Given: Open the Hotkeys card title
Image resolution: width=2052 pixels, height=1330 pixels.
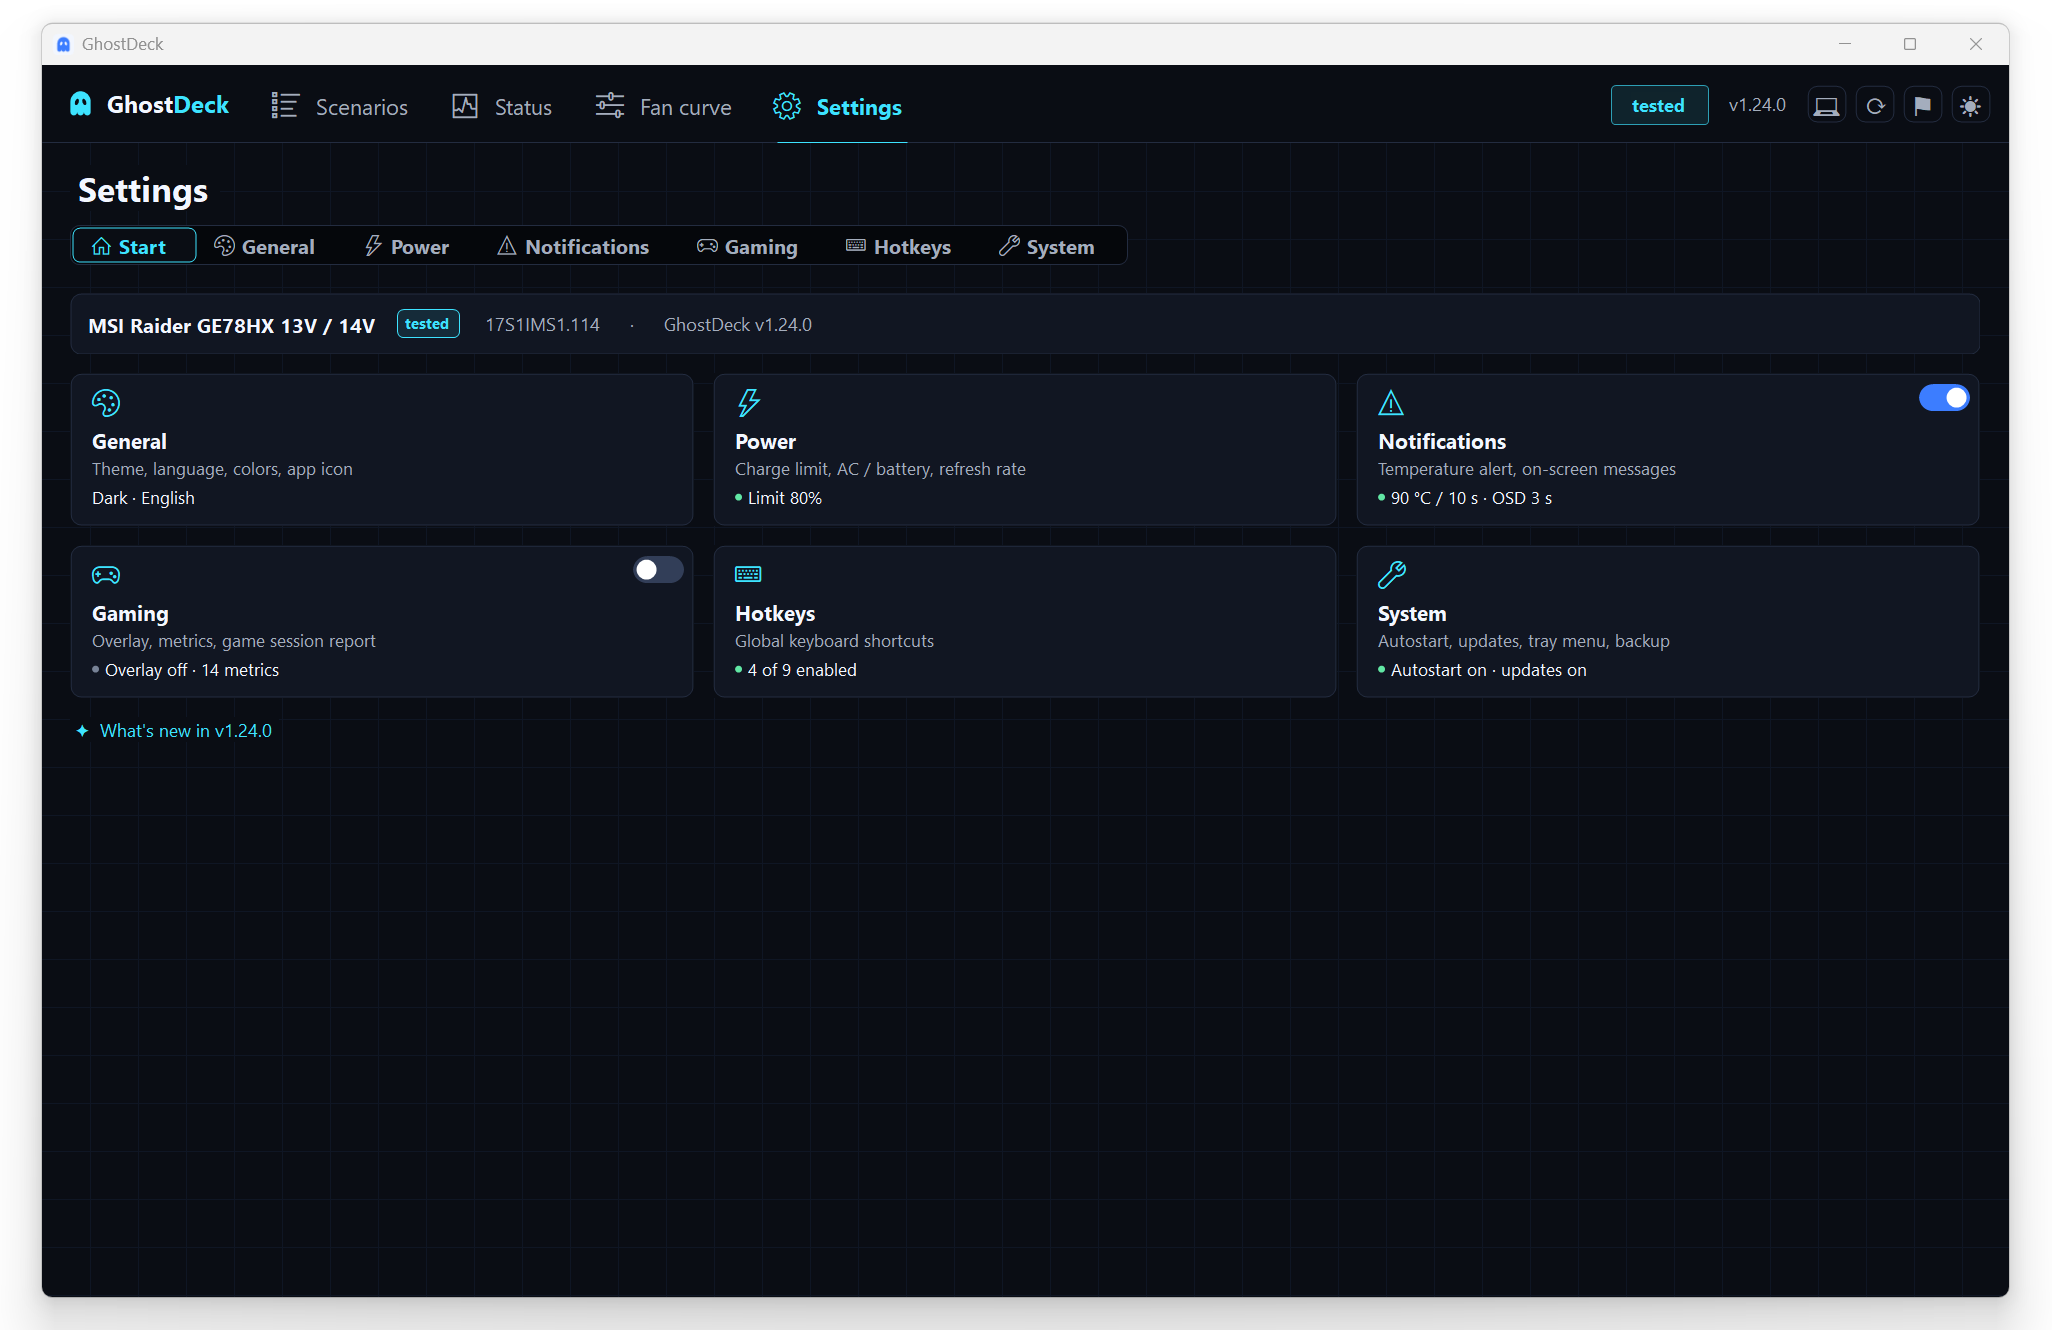Looking at the screenshot, I should click(x=775, y=614).
